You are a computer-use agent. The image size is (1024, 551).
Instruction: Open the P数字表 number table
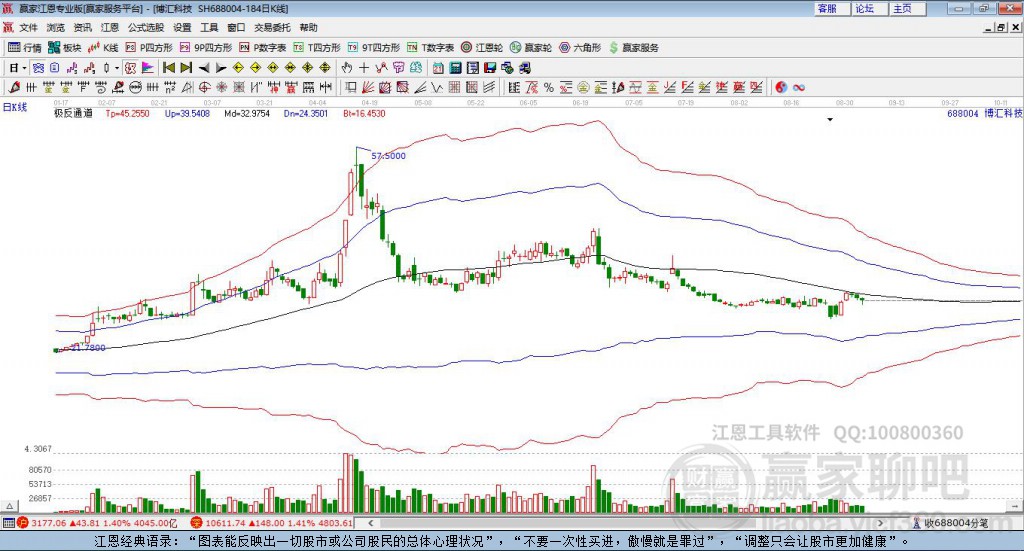click(x=263, y=48)
